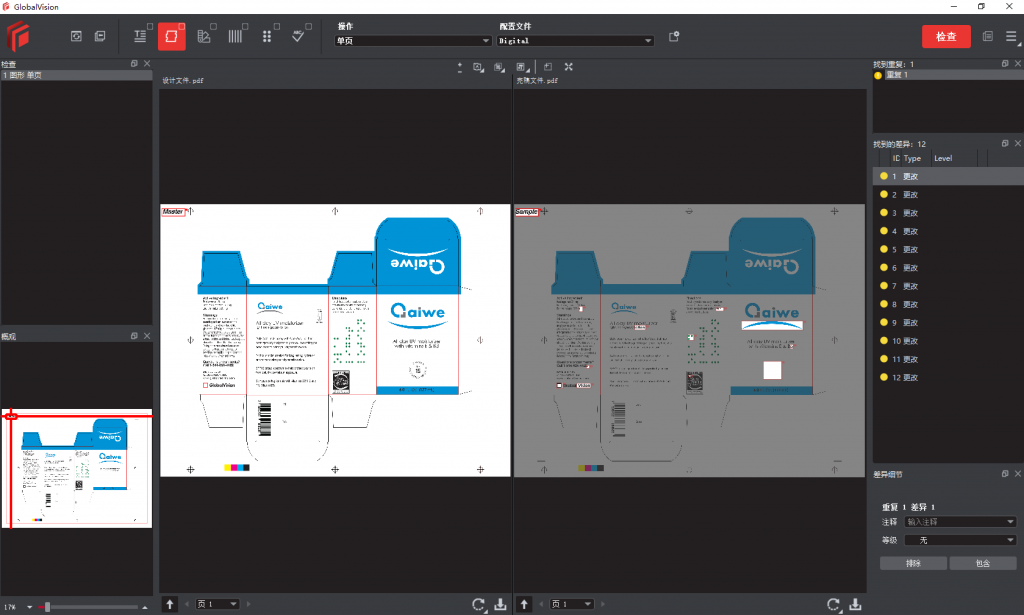1024x615 pixels.
Task: Select the red graphics inspection mode icon
Action: (x=171, y=37)
